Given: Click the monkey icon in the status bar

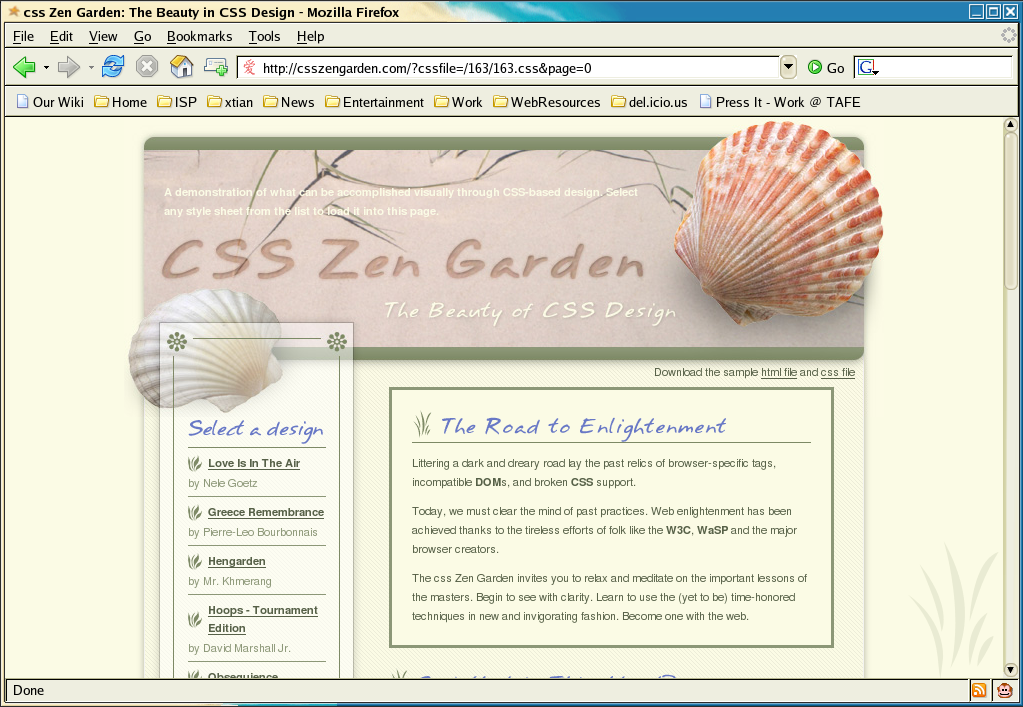Looking at the screenshot, I should [x=1005, y=690].
